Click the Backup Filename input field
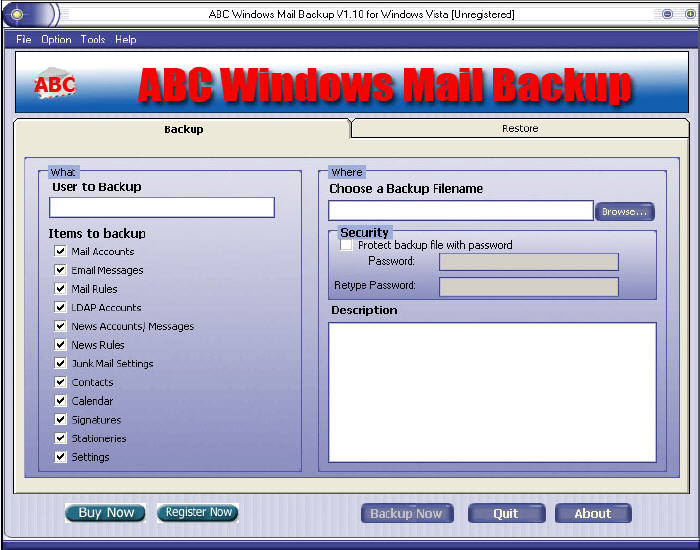Screen dimensions: 700x550 (x=461, y=211)
